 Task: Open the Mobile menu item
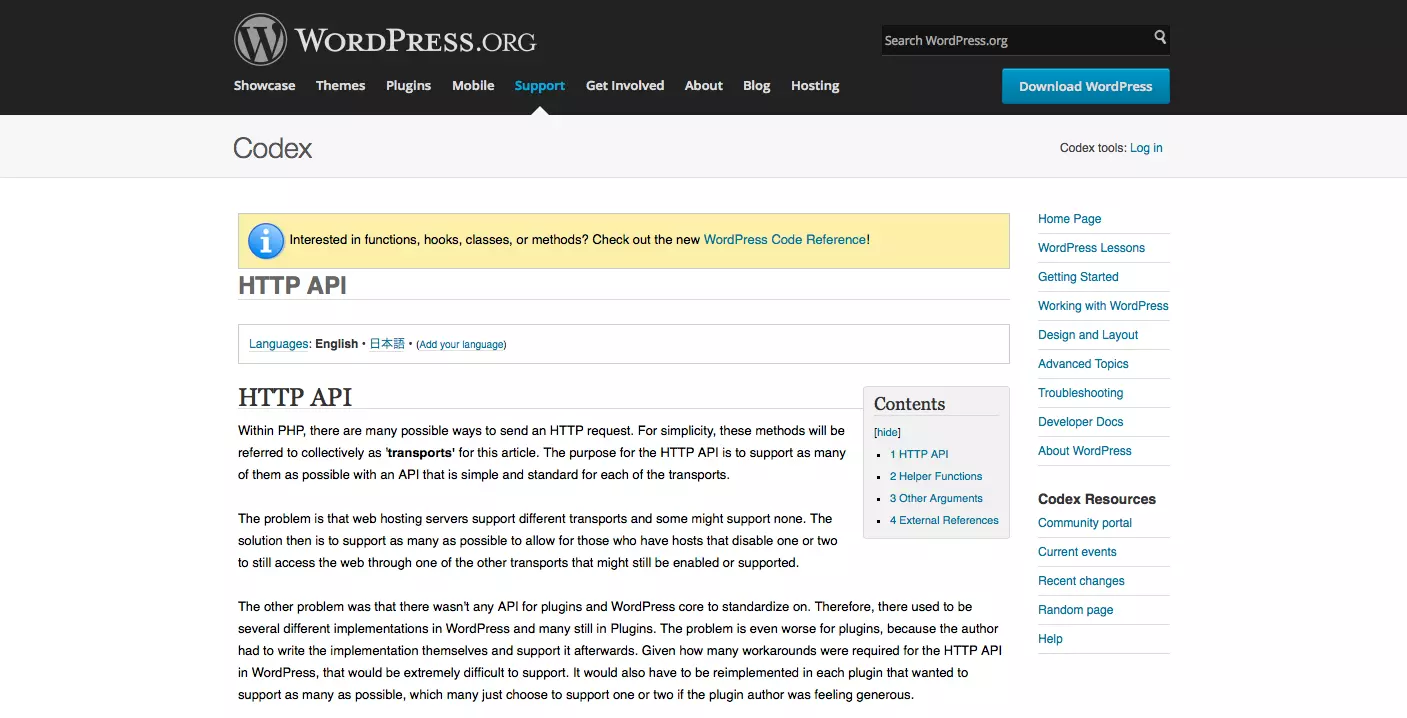point(473,86)
